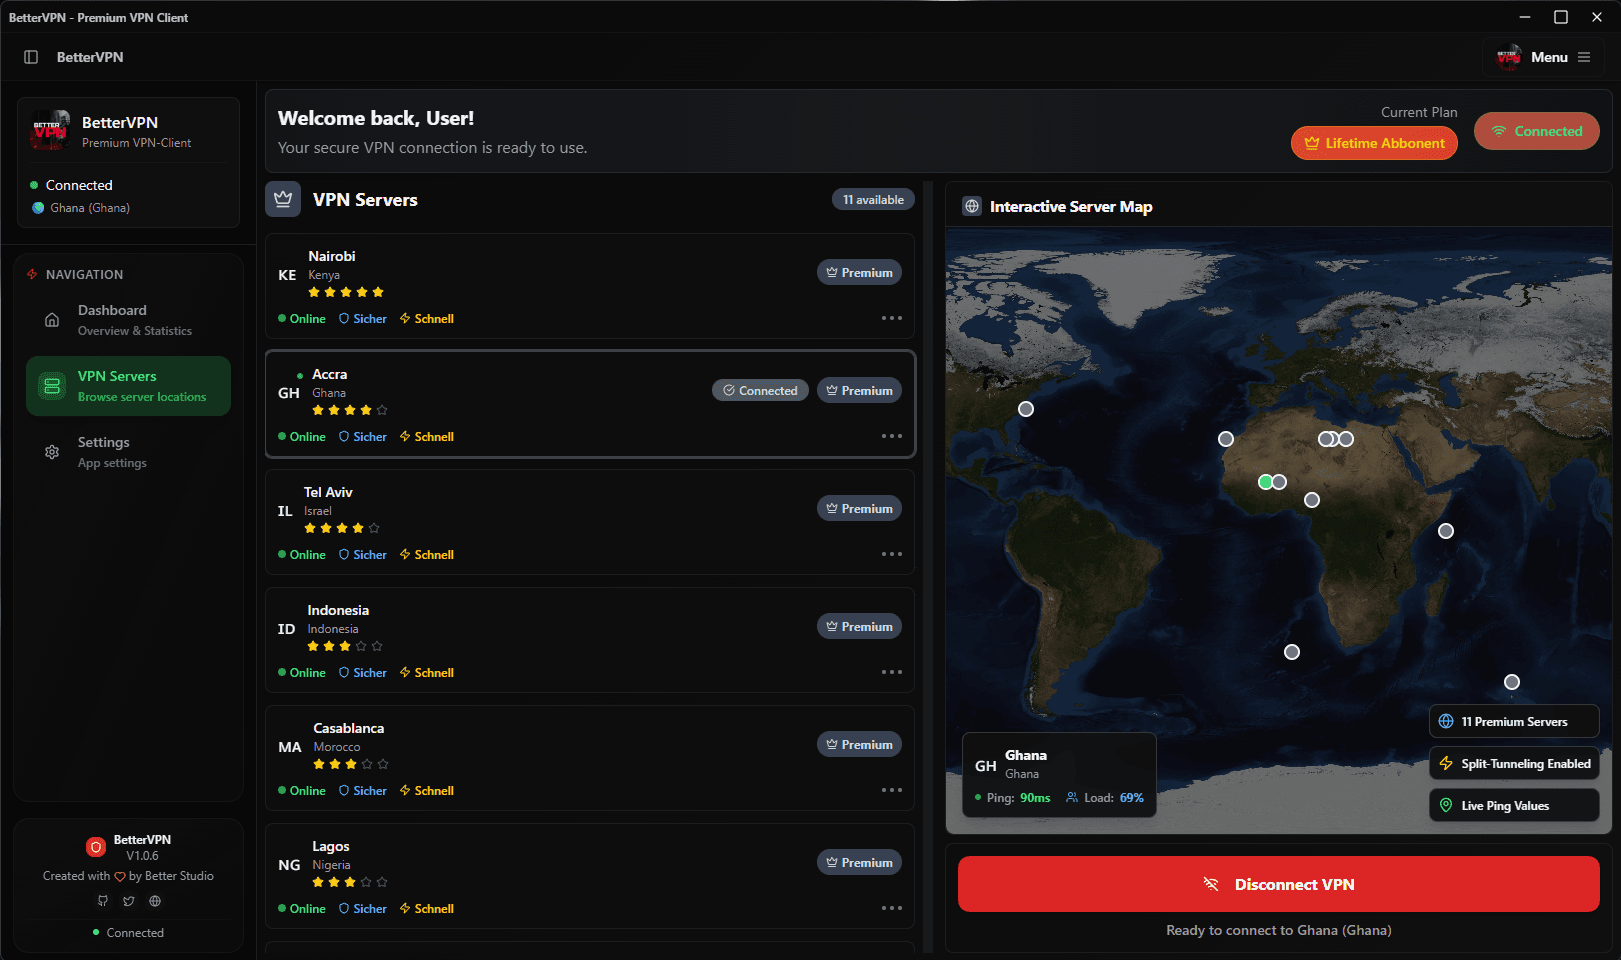The image size is (1621, 960).
Task: Go to Settings navigation item
Action: [128, 452]
